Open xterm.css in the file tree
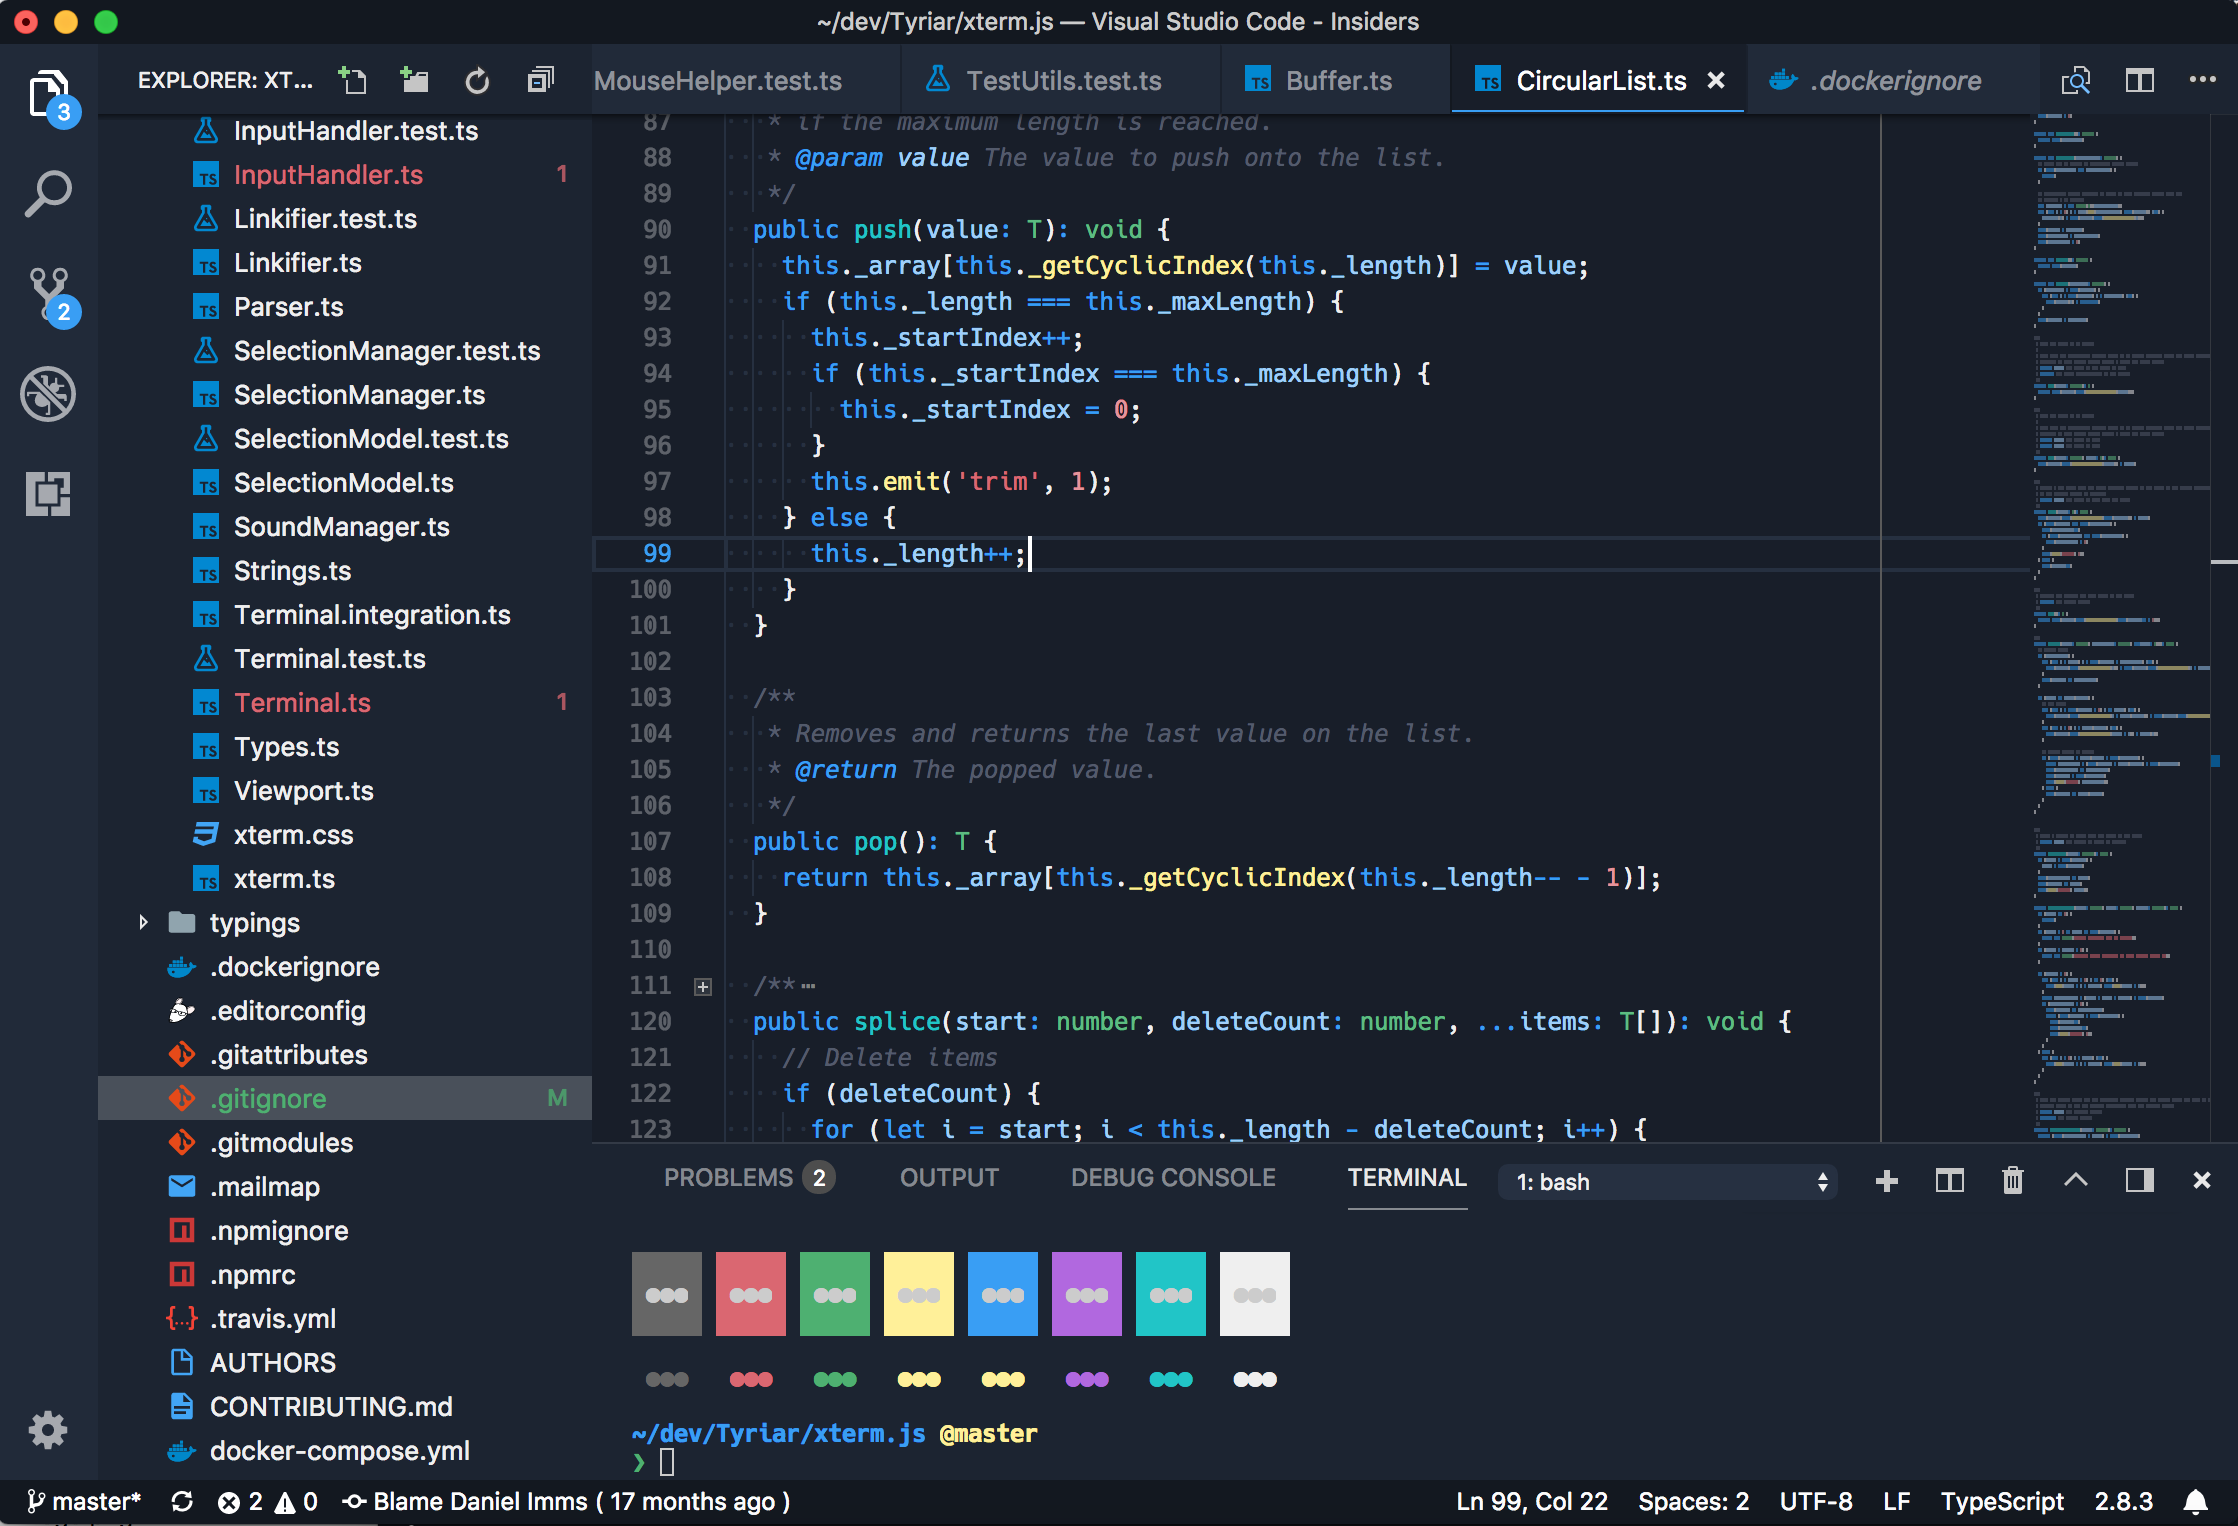 click(x=345, y=834)
